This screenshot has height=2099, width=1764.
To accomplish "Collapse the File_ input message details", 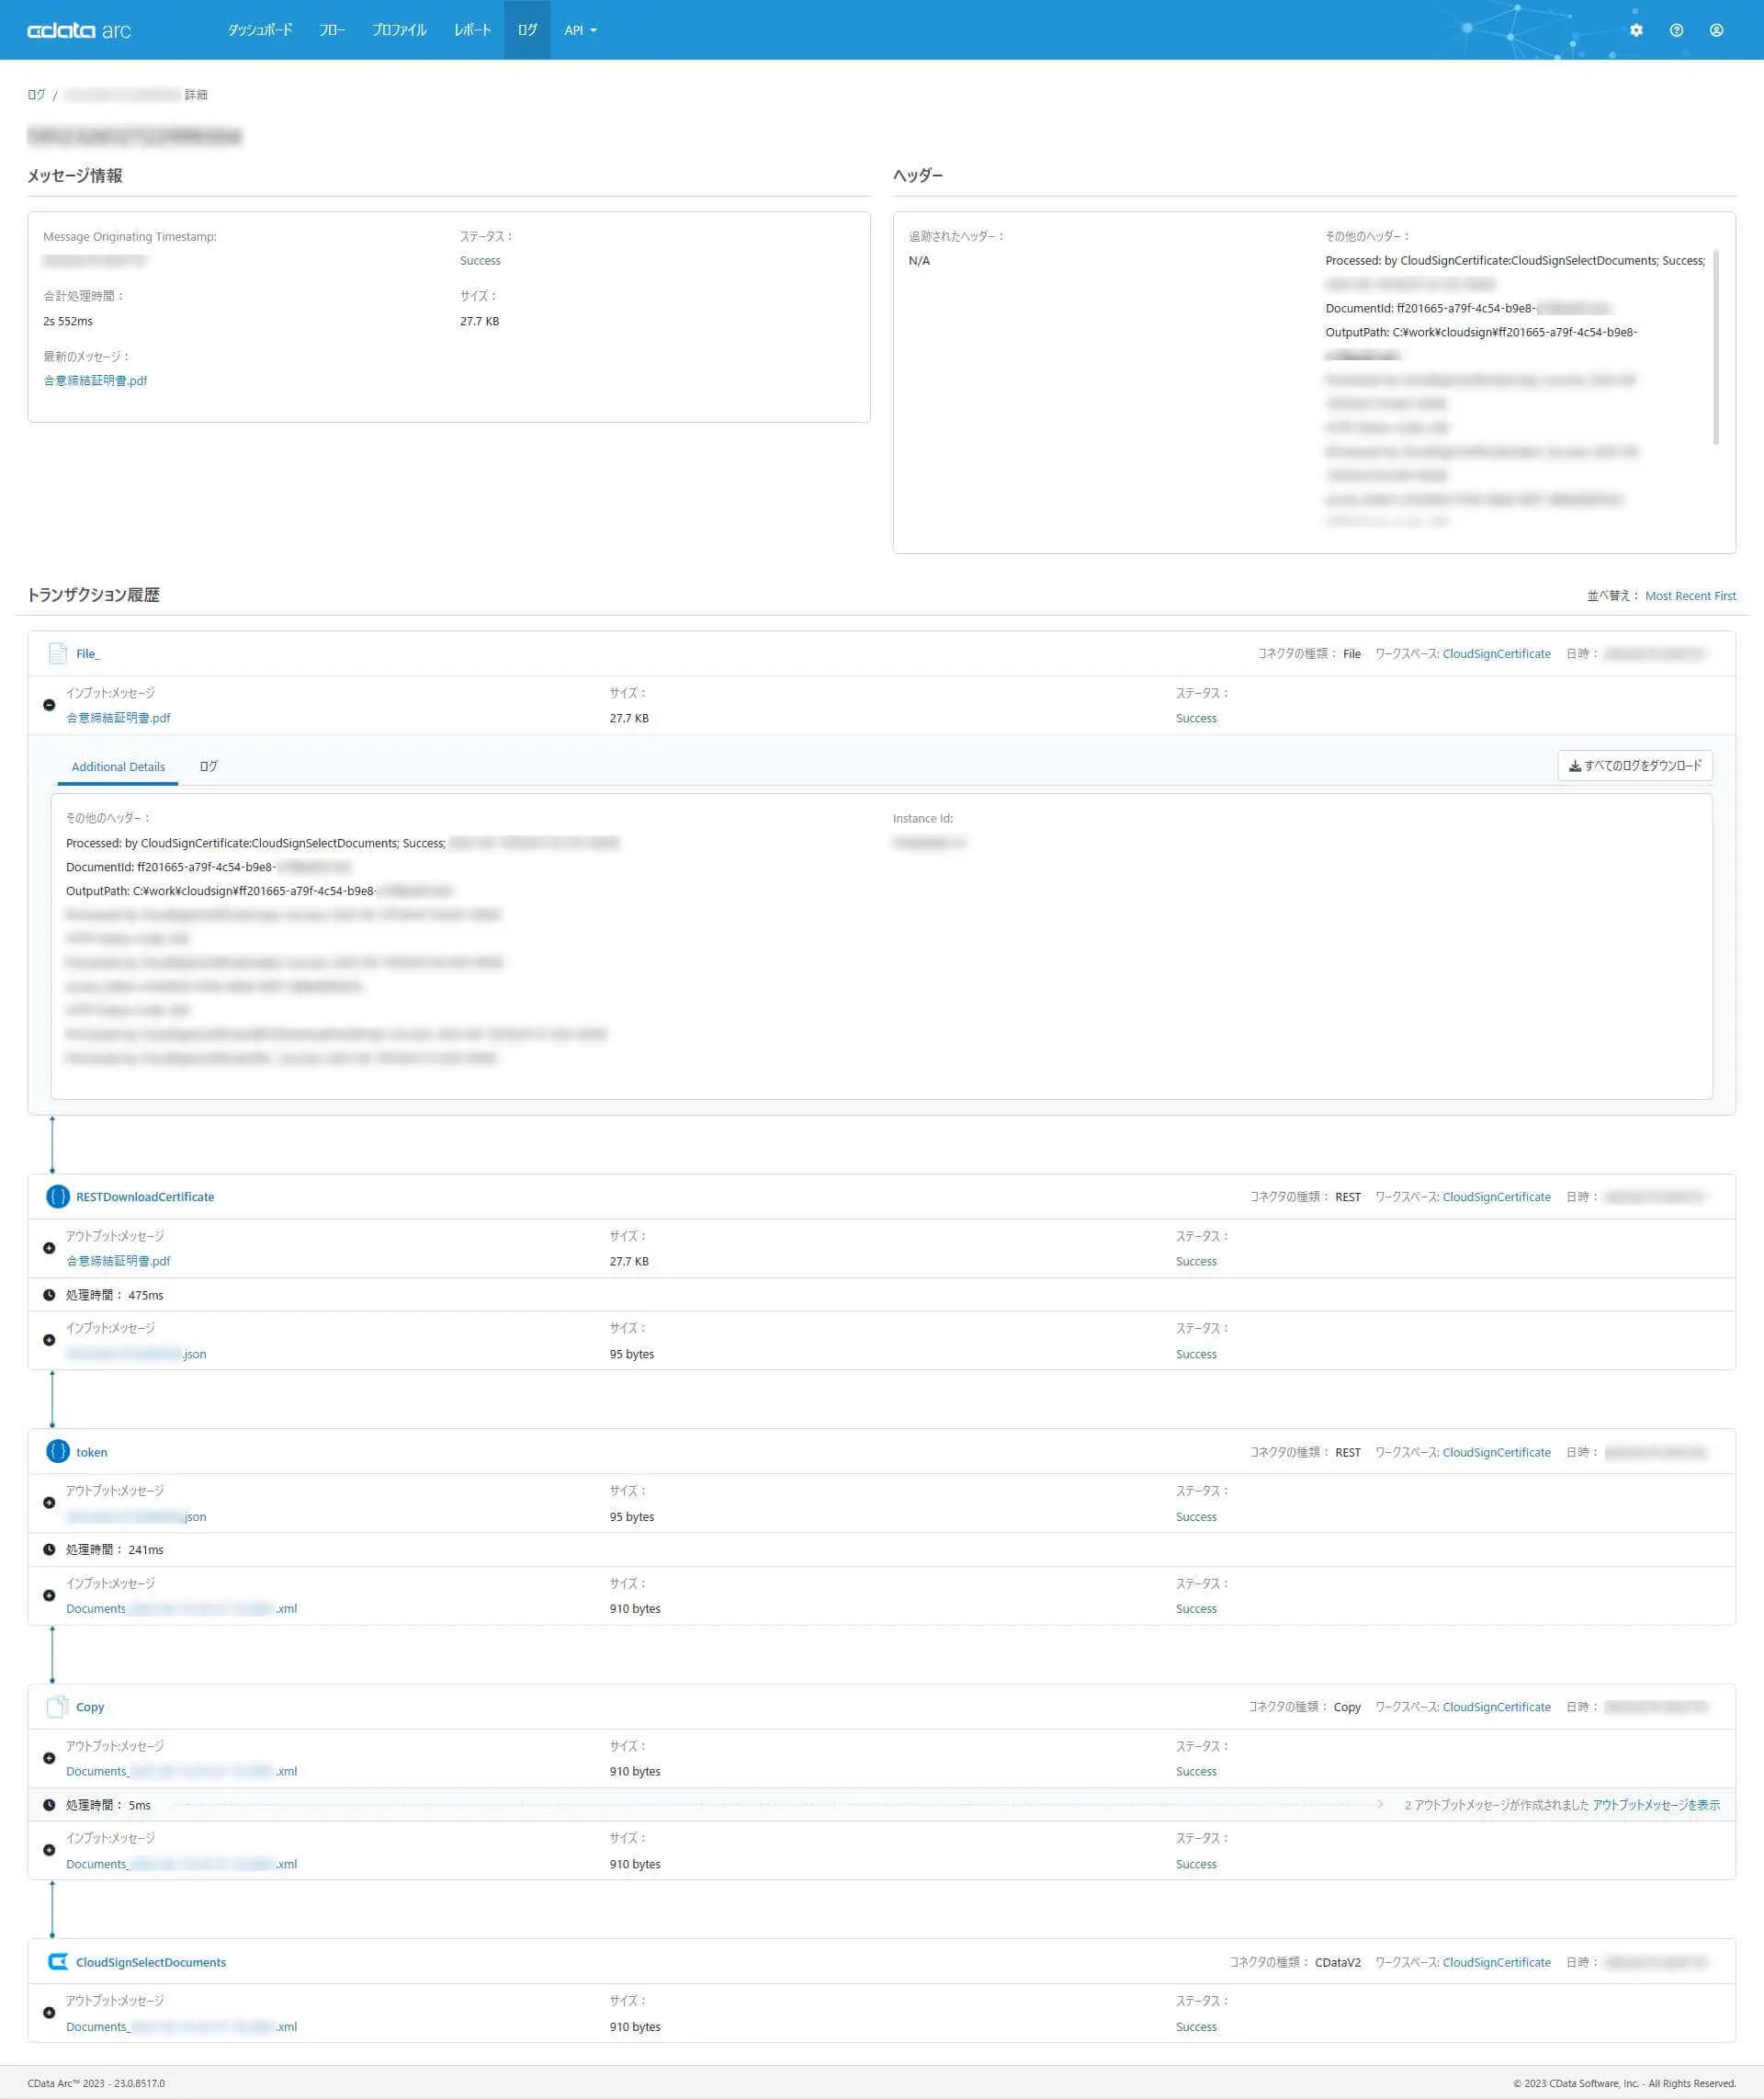I will pyautogui.click(x=49, y=705).
